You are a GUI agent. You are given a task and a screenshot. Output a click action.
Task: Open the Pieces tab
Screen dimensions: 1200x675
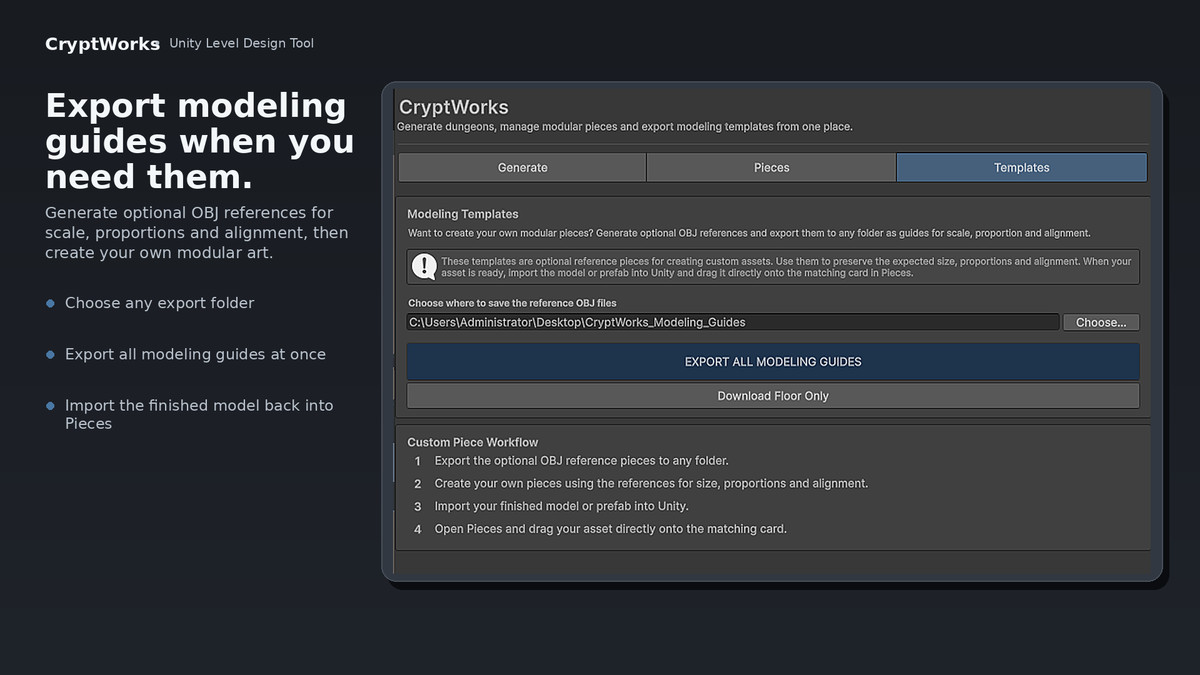tap(771, 167)
